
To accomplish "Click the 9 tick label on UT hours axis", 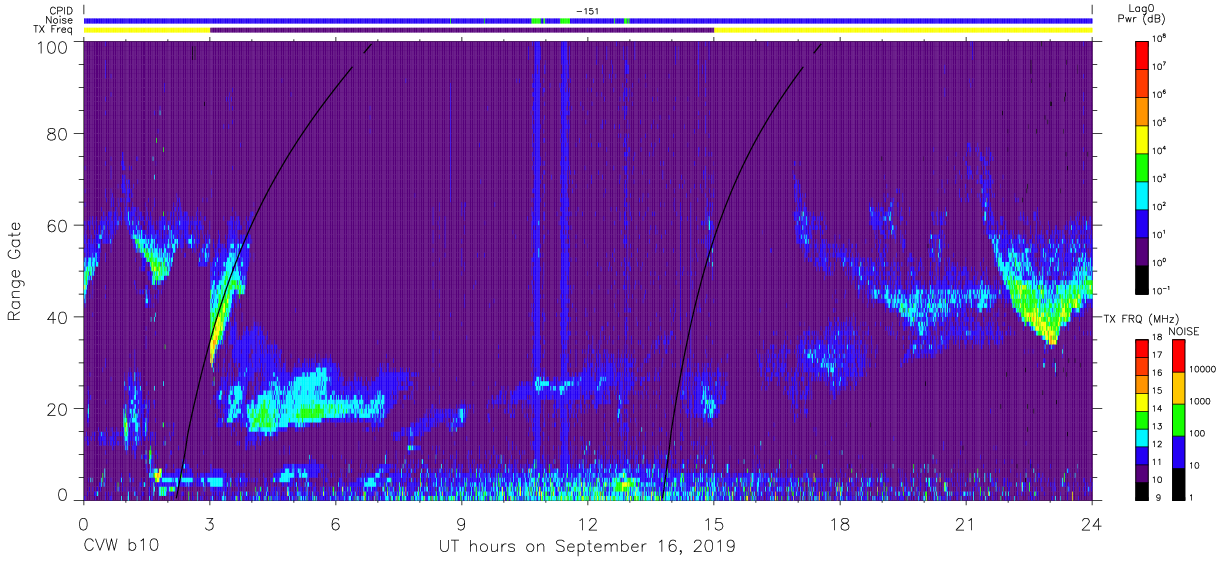I will [x=462, y=525].
